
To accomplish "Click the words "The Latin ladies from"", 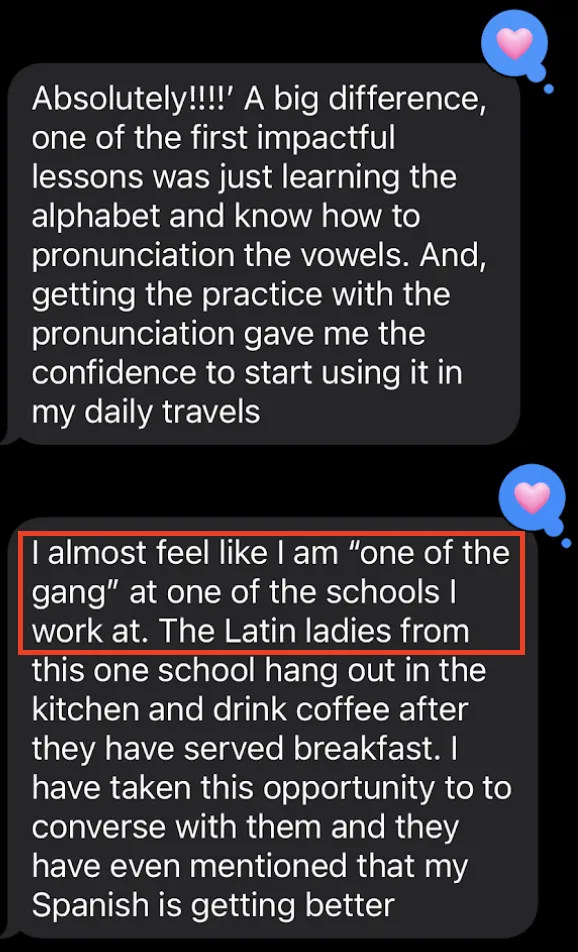I will (314, 631).
